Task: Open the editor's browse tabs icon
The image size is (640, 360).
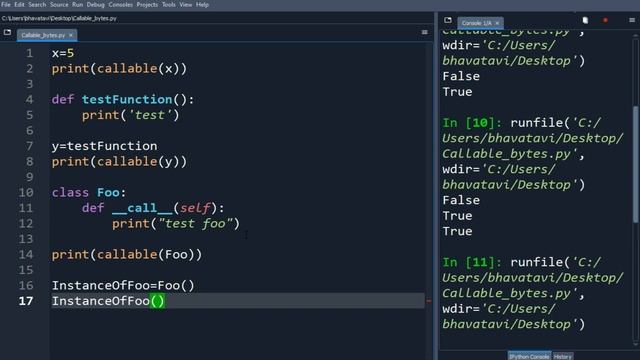Action: click(7, 32)
